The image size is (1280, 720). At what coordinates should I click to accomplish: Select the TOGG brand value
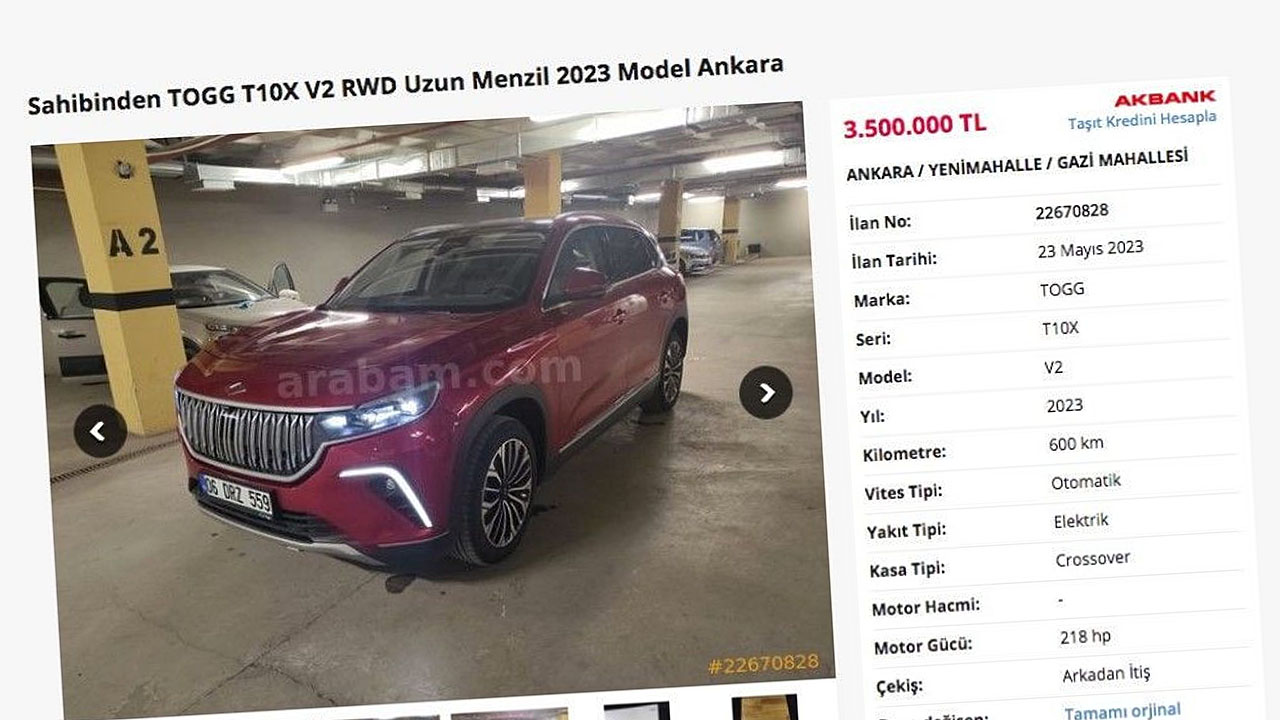click(1062, 290)
